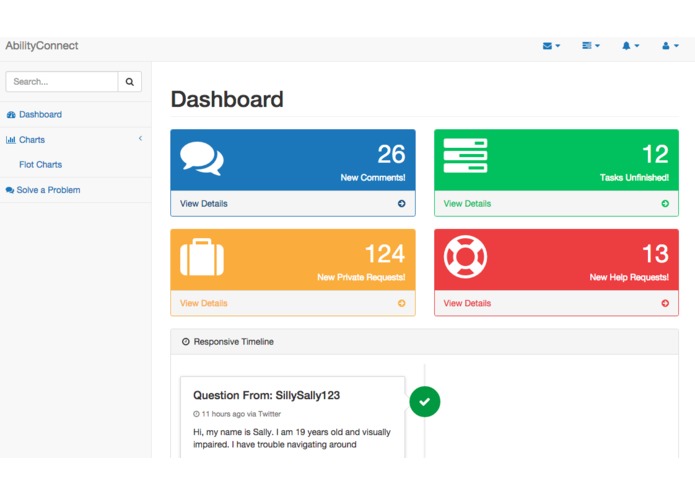Image resolution: width=695 pixels, height=494 pixels.
Task: Click the clock icon beside Responsive Timeline
Action: pos(186,342)
